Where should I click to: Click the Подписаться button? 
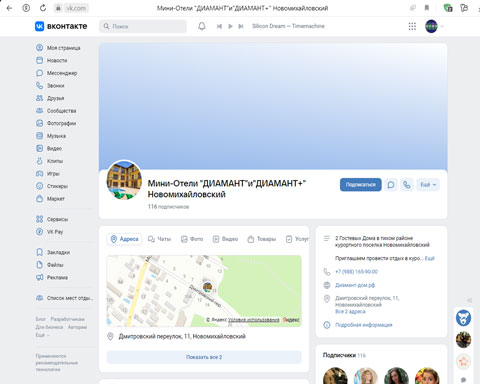tap(361, 185)
